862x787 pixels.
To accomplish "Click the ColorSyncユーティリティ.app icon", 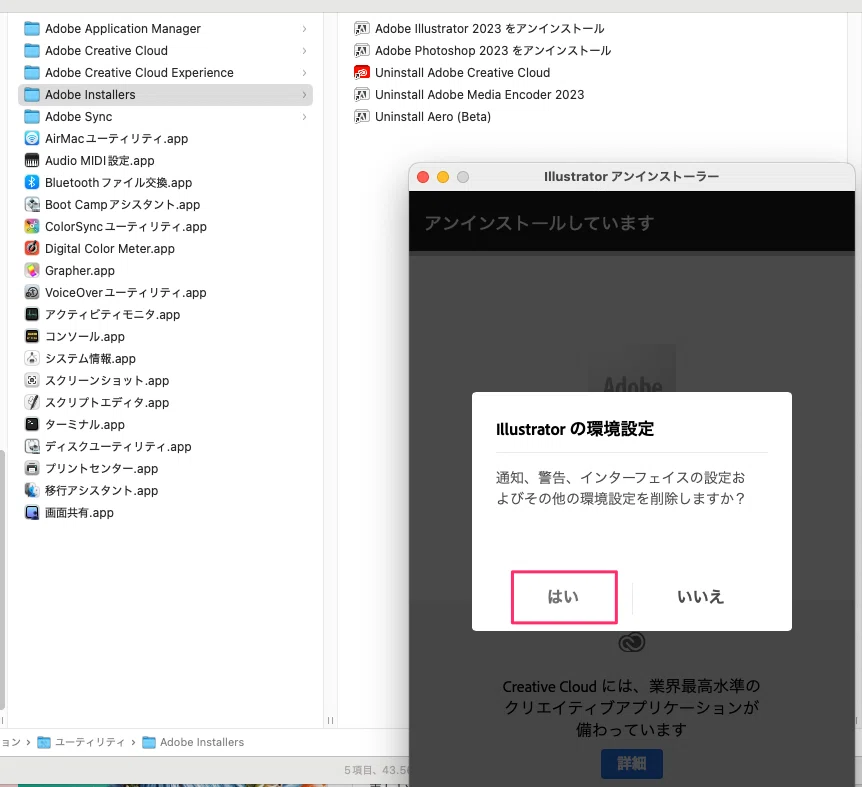I will point(32,226).
